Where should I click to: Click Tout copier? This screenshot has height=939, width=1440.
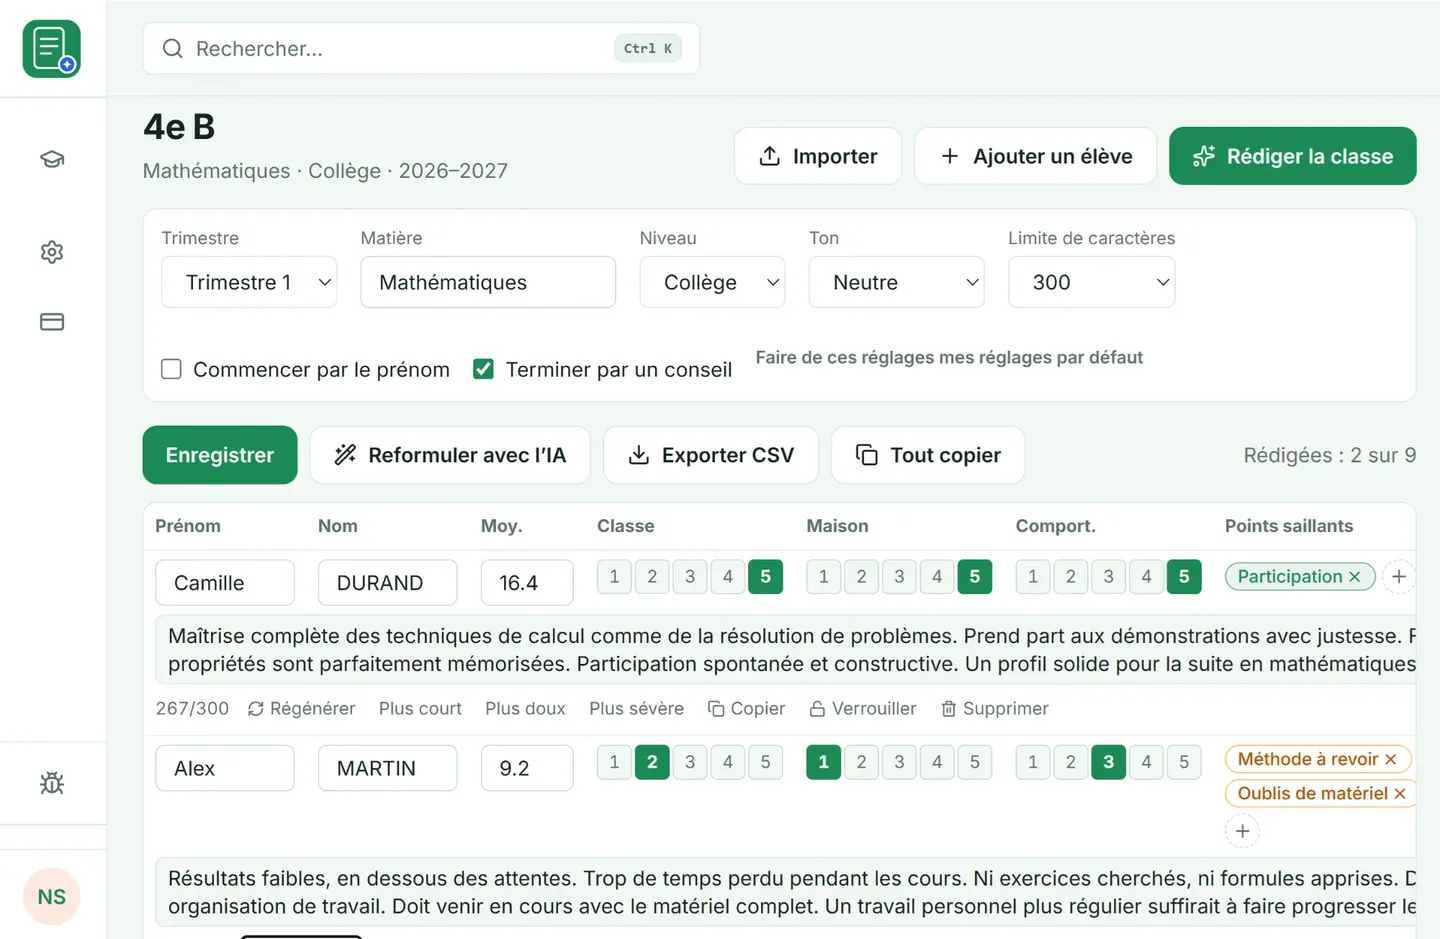click(x=928, y=455)
